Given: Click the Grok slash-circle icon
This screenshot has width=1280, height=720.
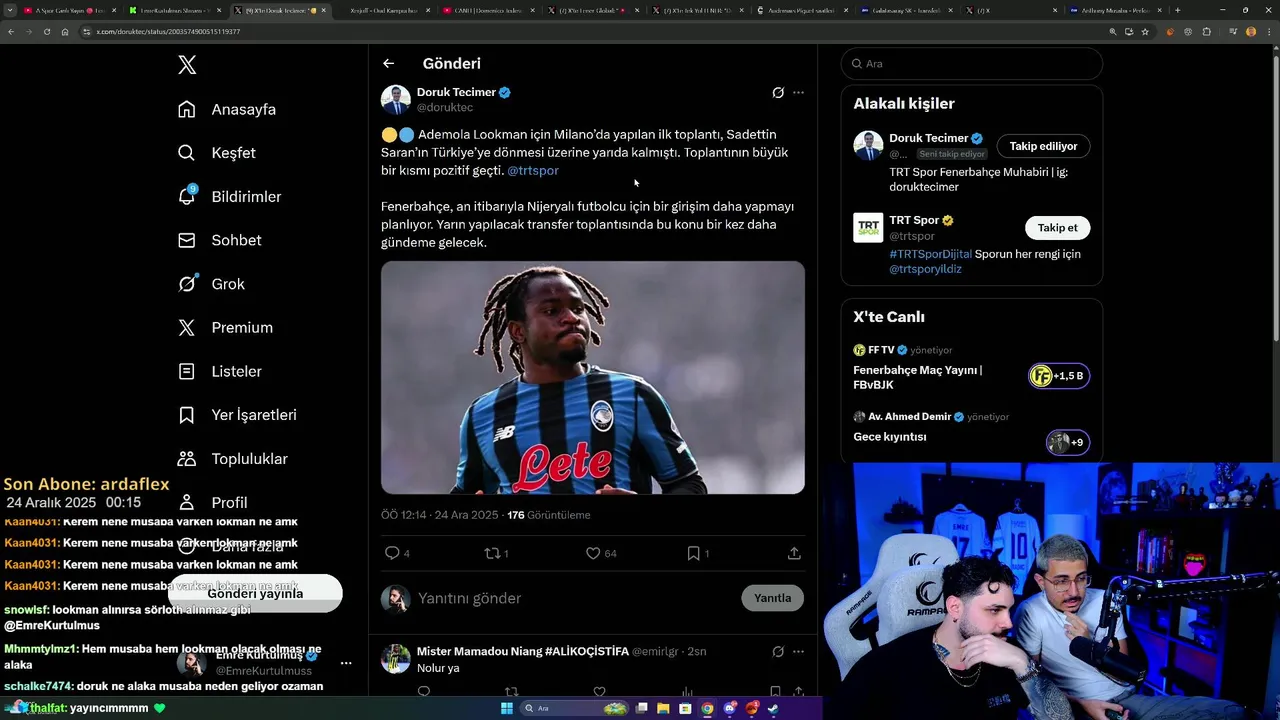Looking at the screenshot, I should pos(187,284).
